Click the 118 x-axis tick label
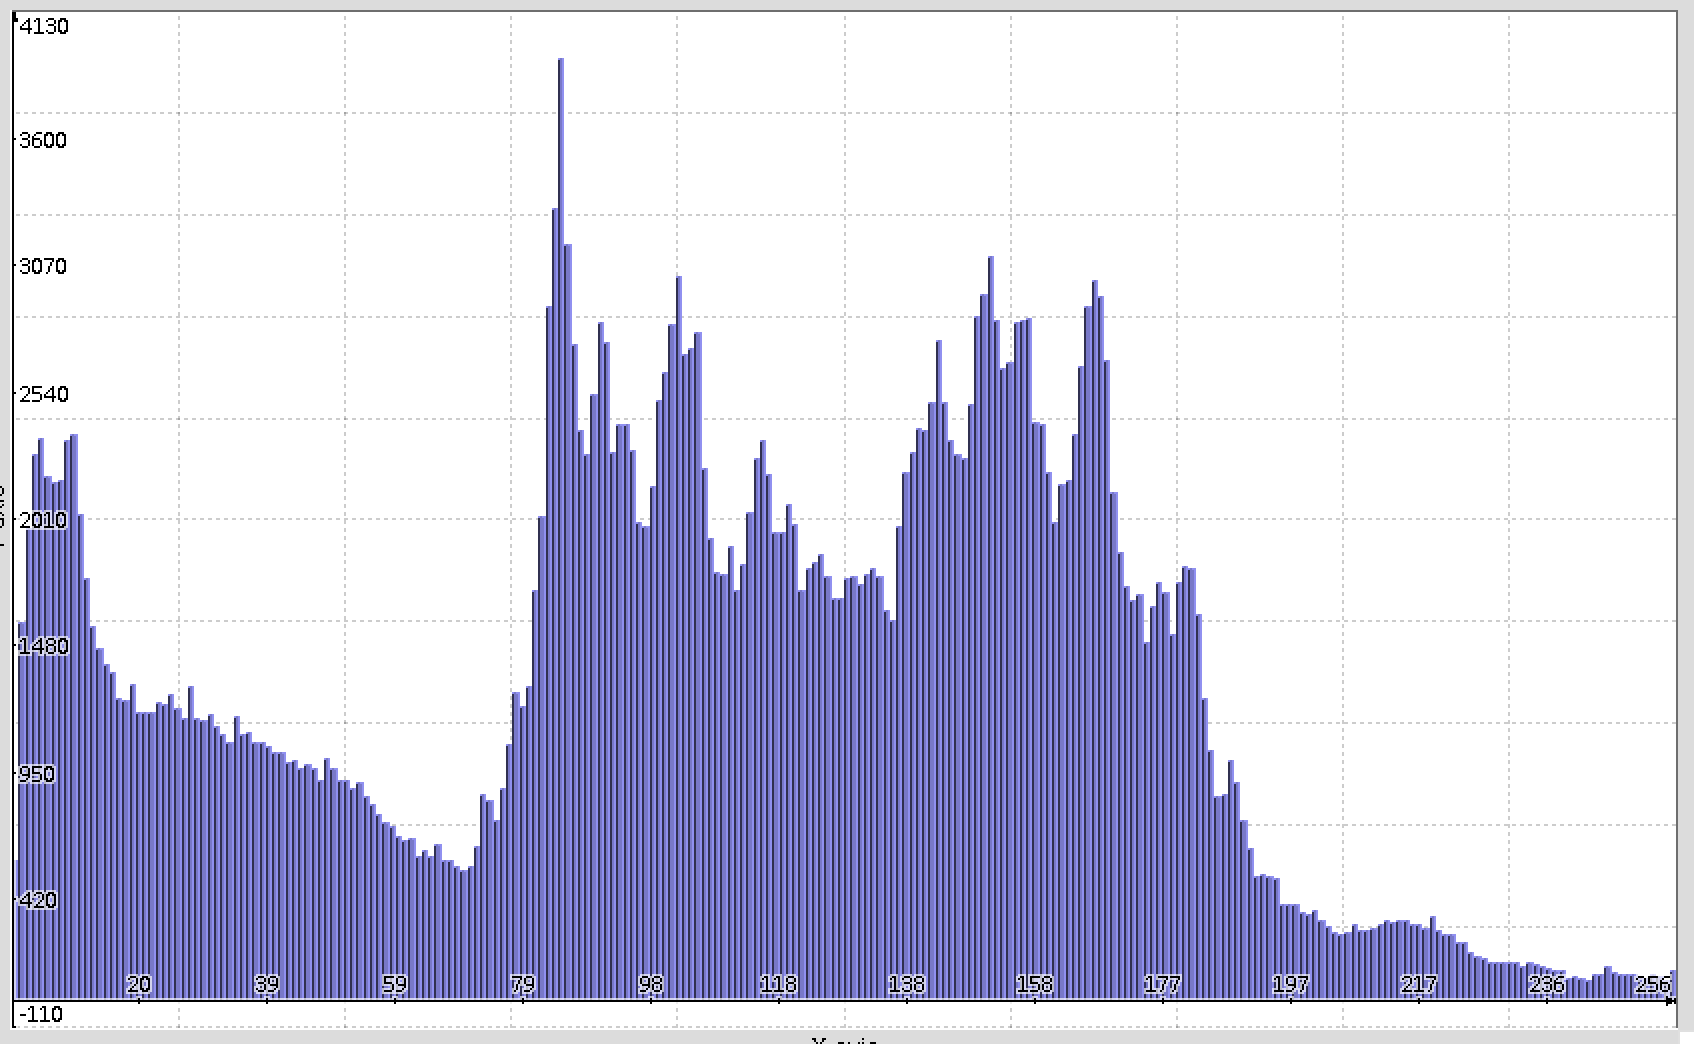 tap(779, 984)
